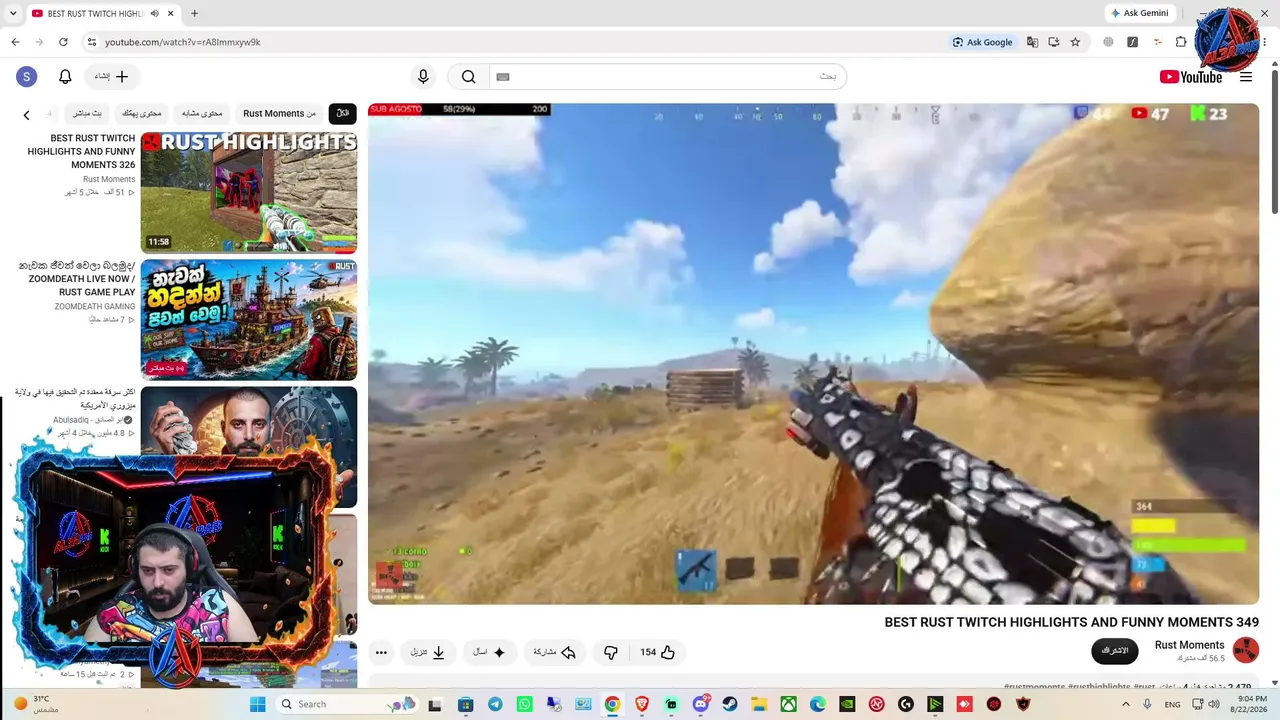The height and width of the screenshot is (720, 1280).
Task: Click the YouTube search input field
Action: [x=668, y=77]
